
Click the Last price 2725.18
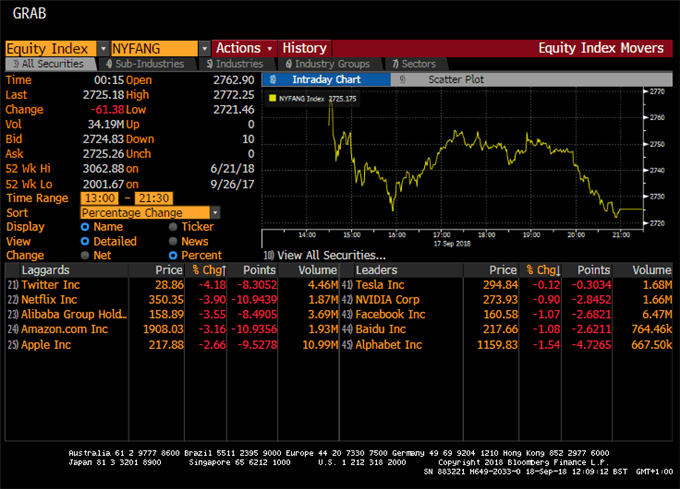(x=103, y=95)
